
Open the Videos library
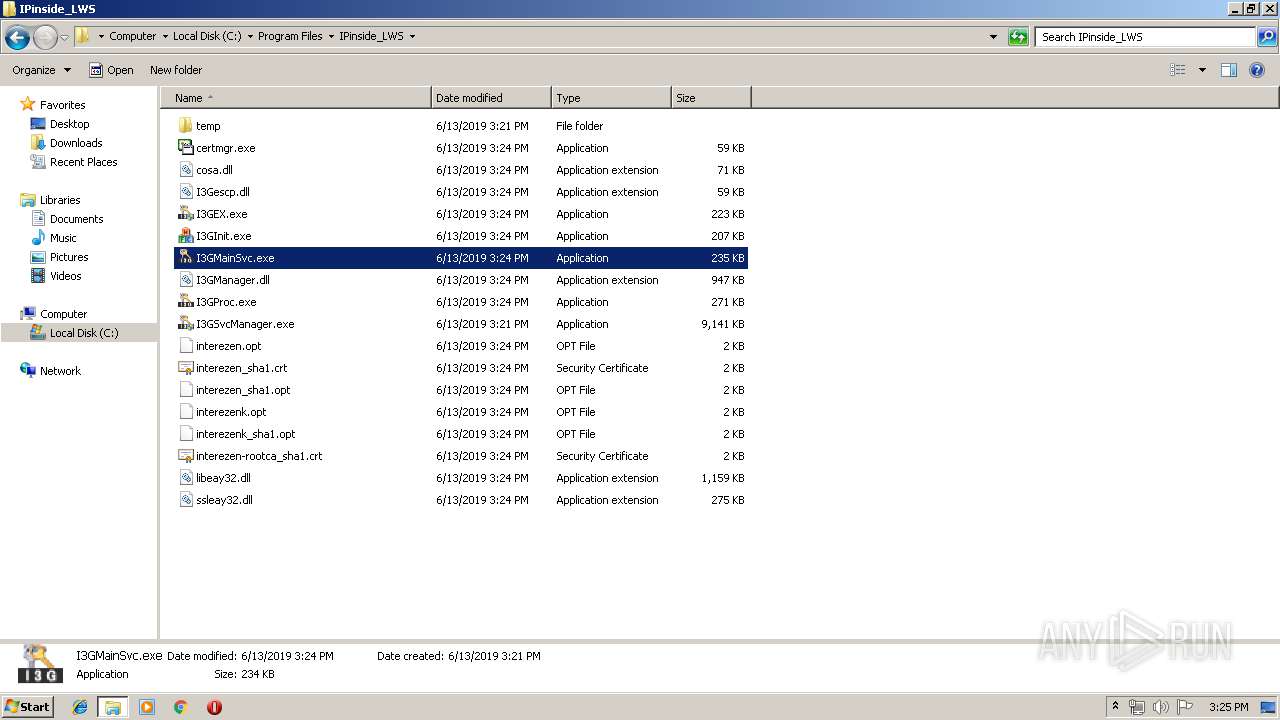[x=66, y=276]
